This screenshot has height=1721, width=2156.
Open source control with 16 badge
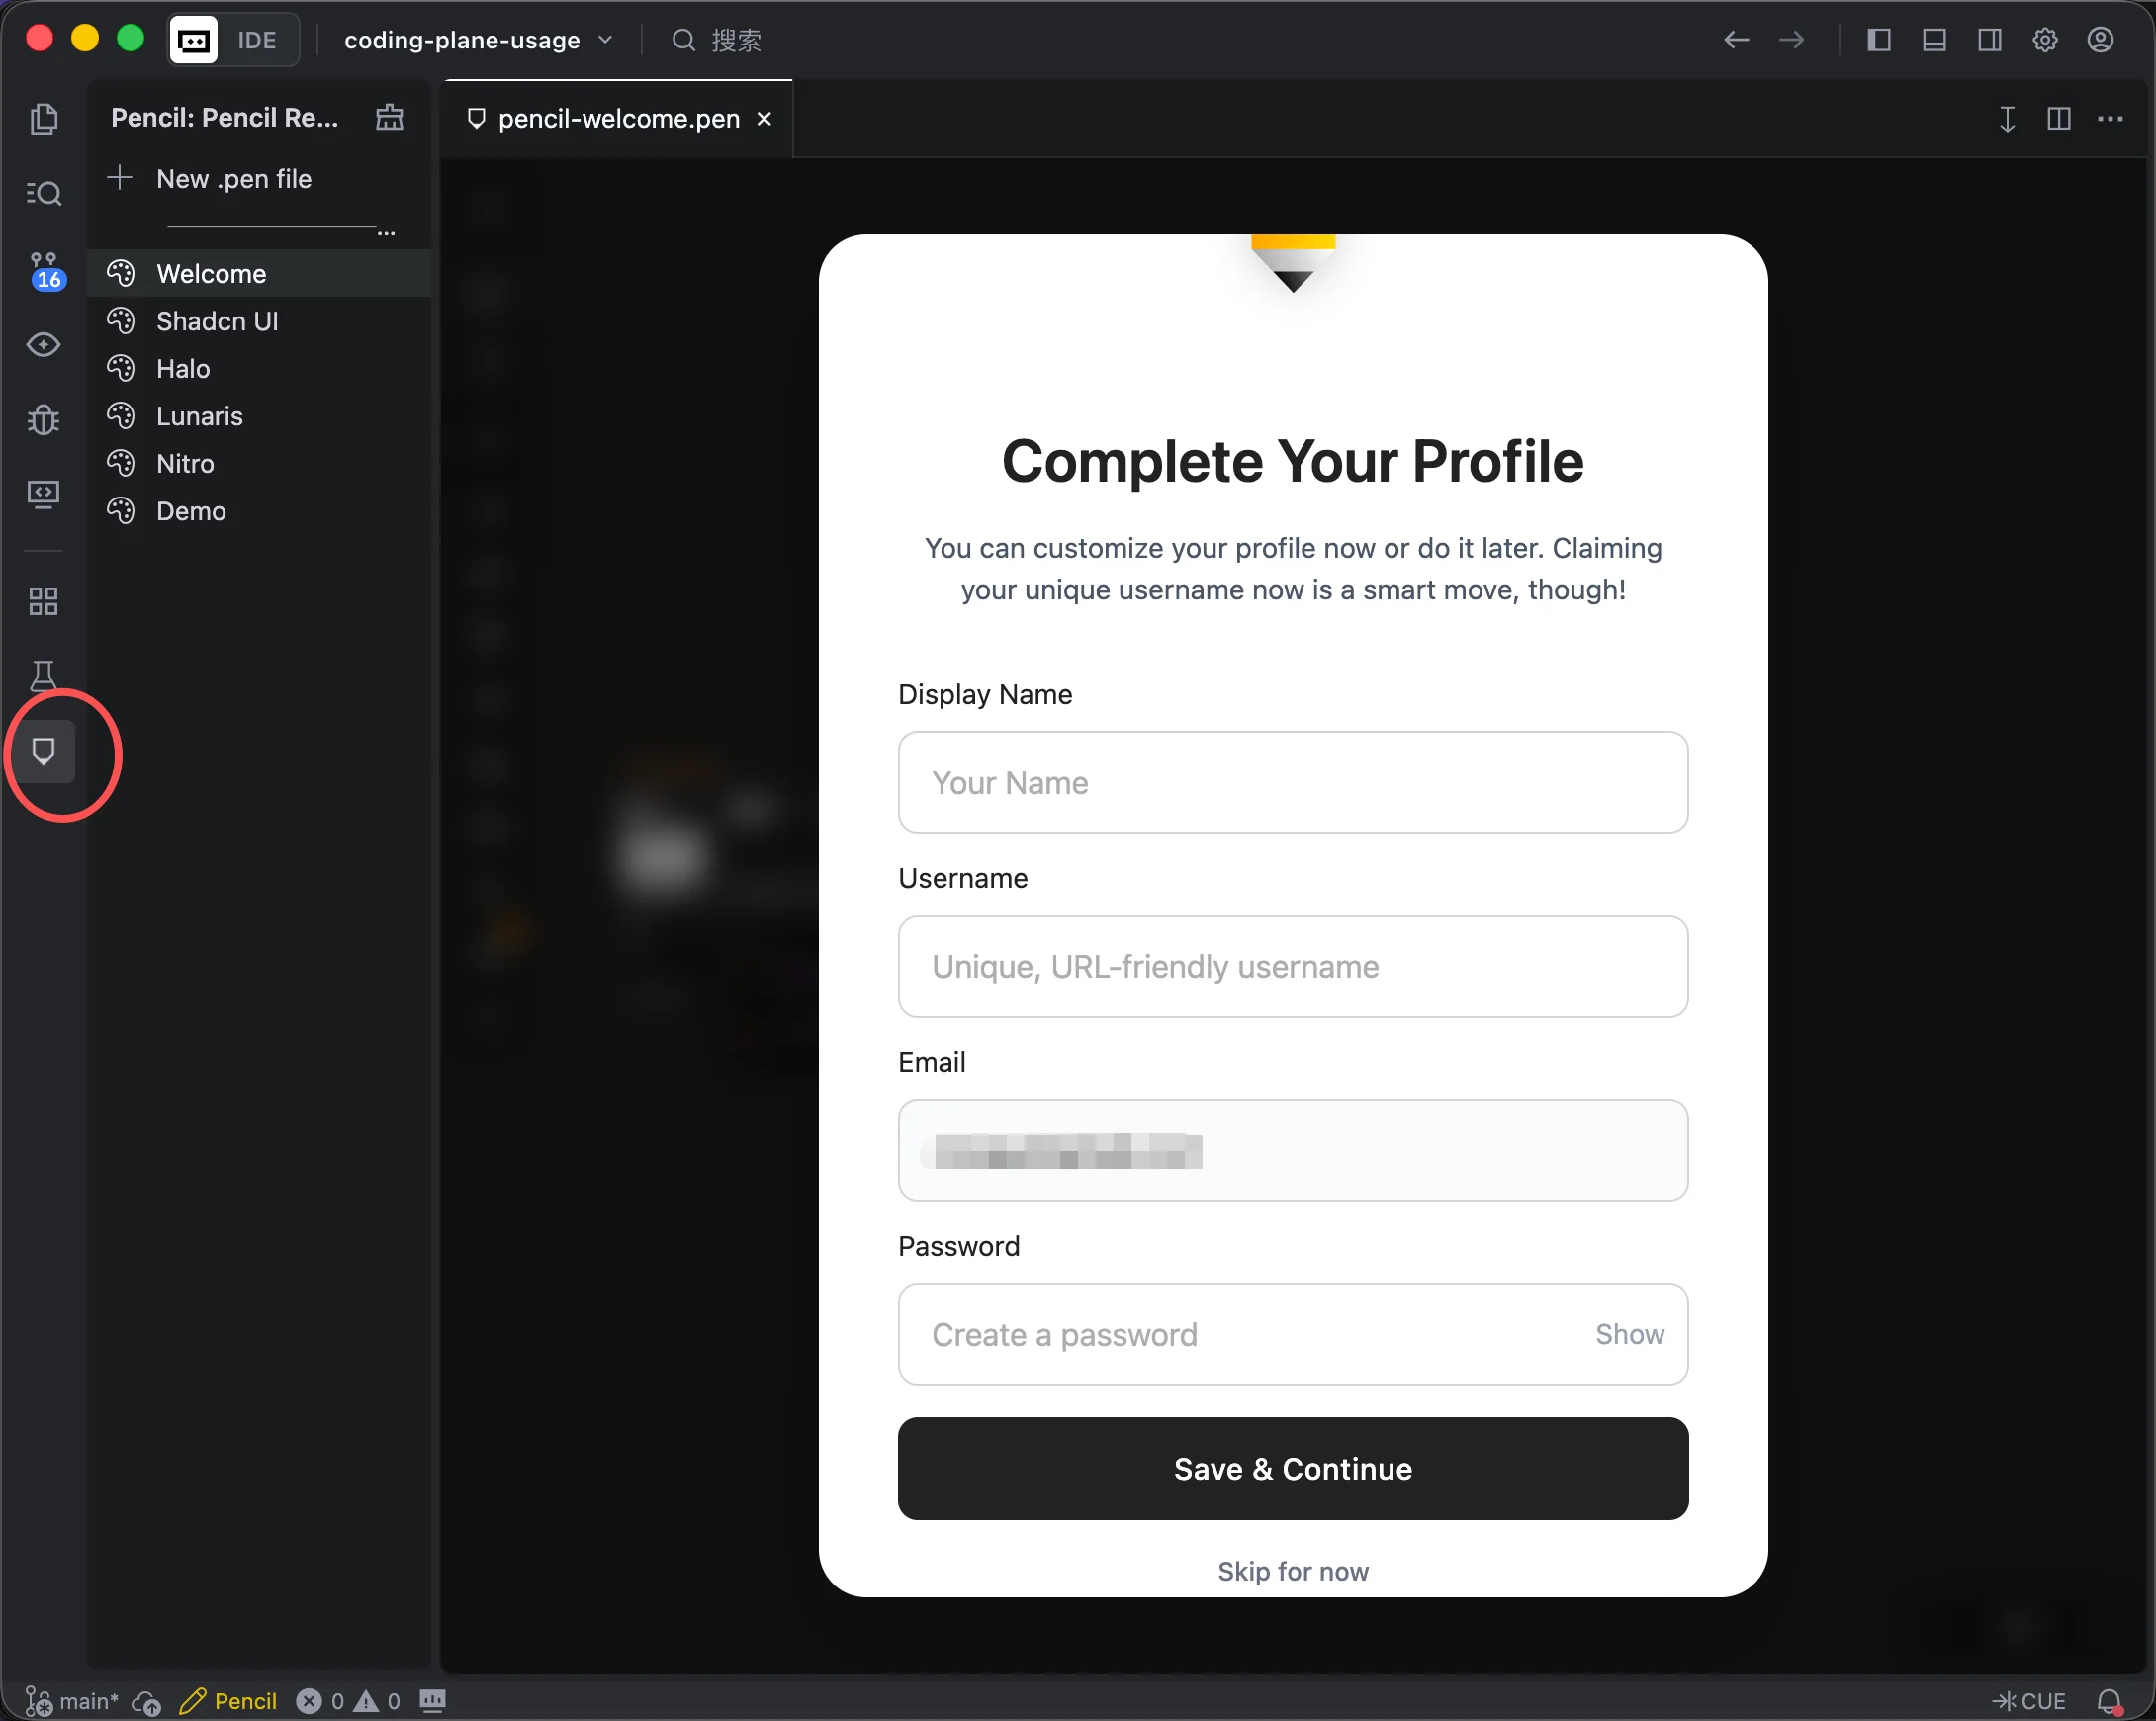click(x=43, y=270)
